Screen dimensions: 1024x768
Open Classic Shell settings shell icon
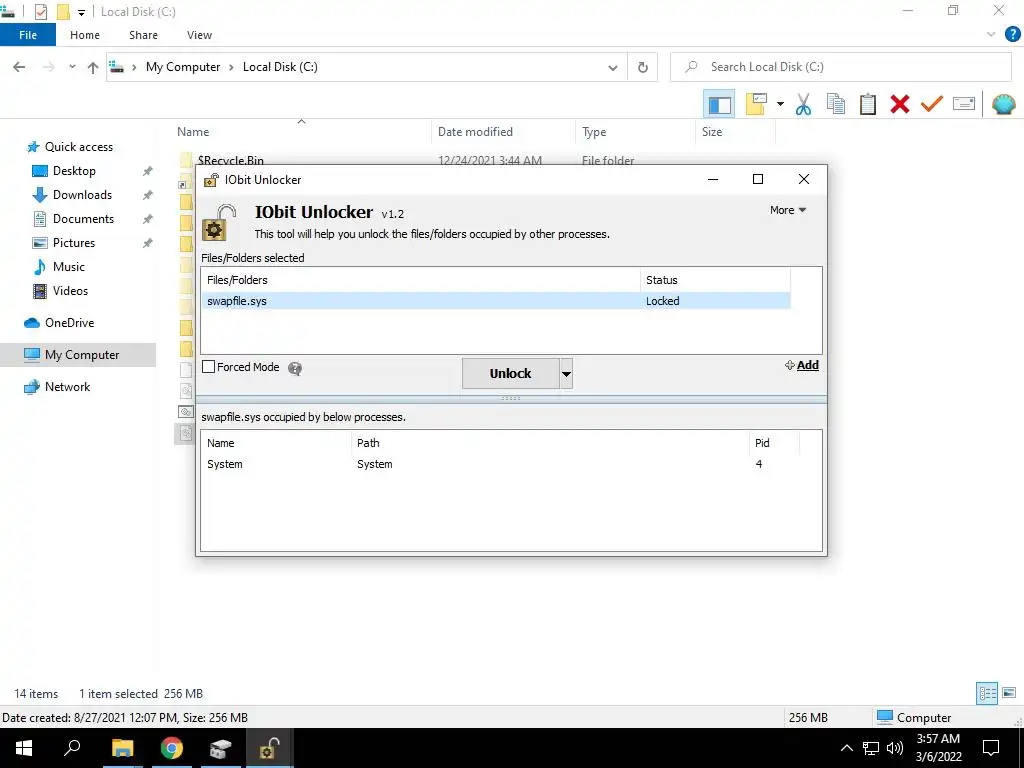[x=1004, y=104]
